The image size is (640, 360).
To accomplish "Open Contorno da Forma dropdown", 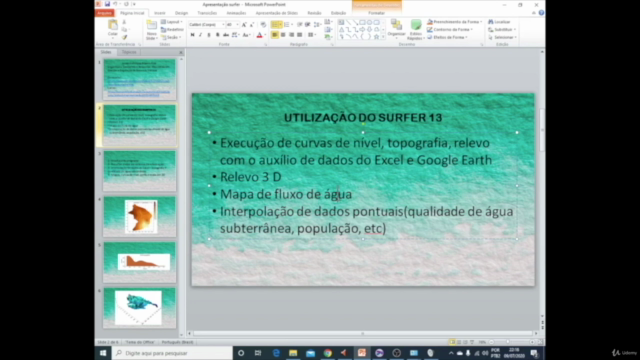I will point(450,29).
